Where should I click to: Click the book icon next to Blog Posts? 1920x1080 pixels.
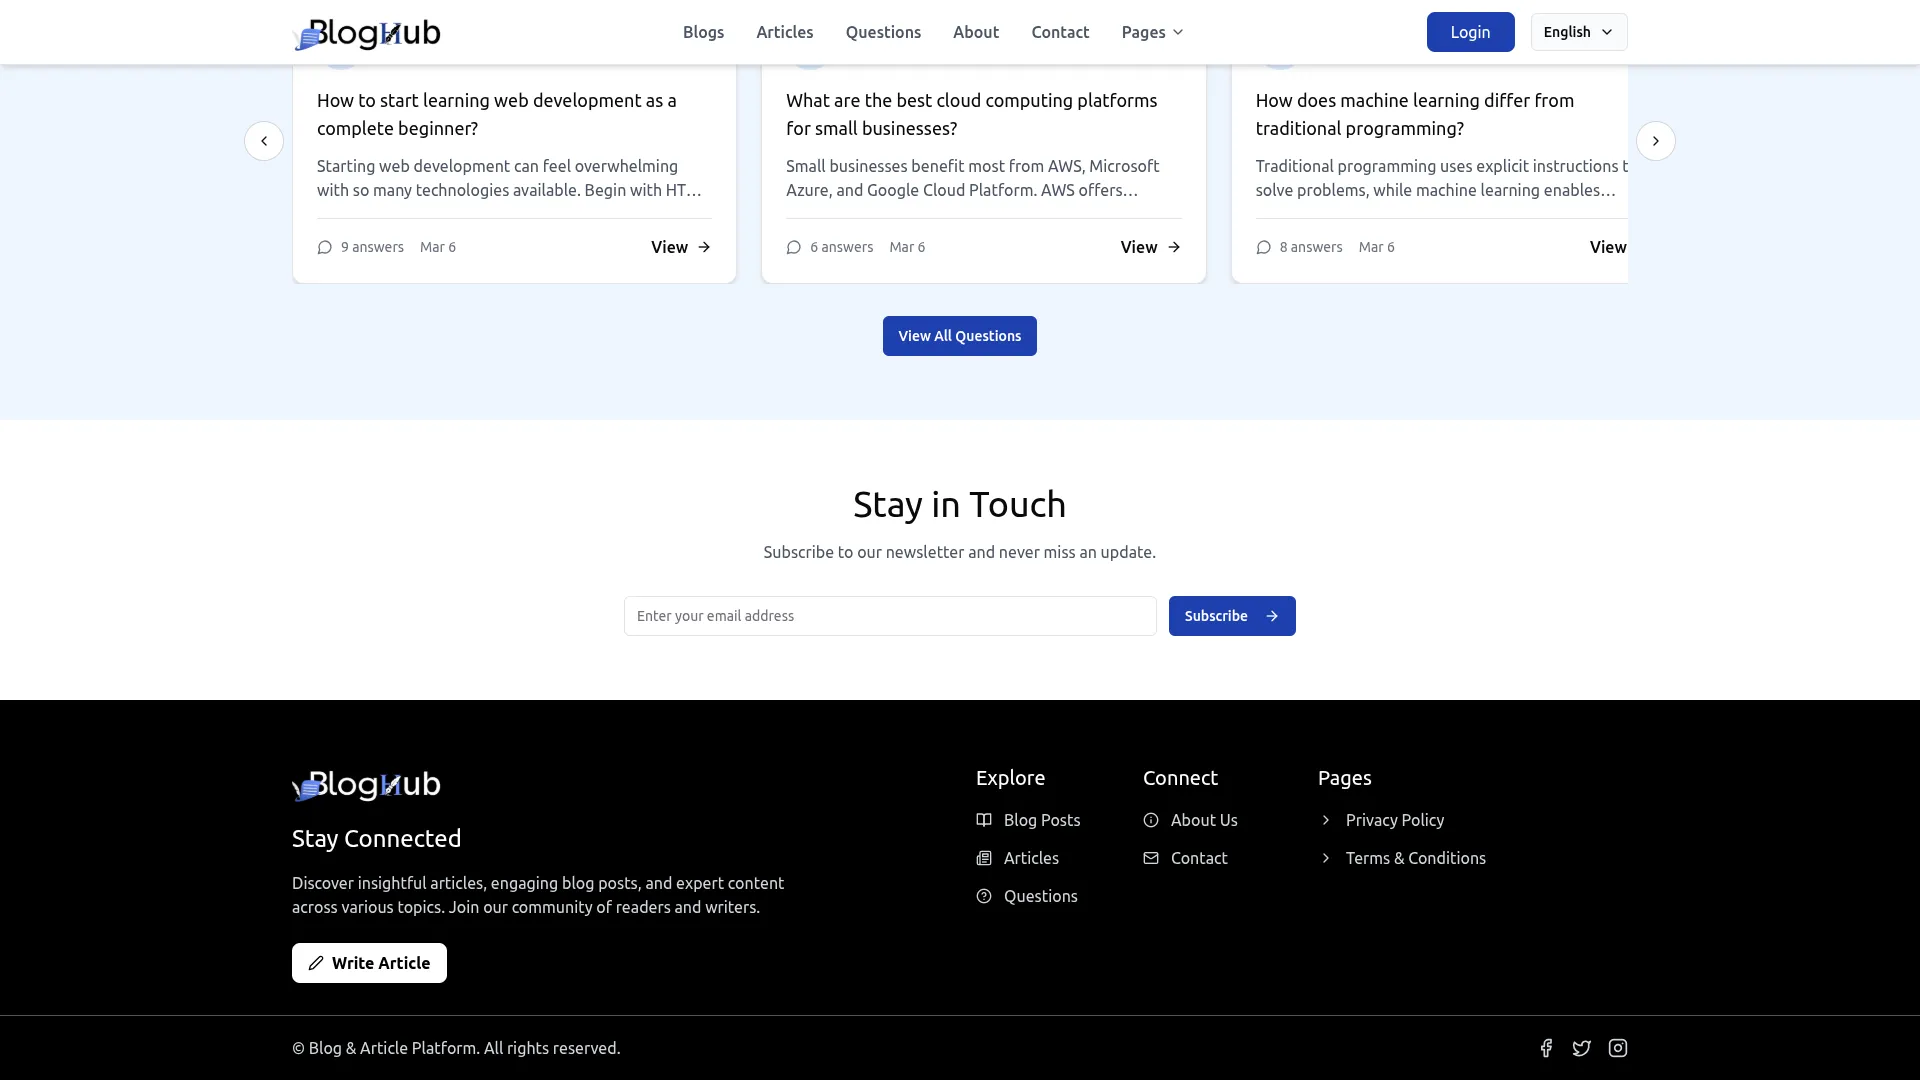pyautogui.click(x=983, y=820)
